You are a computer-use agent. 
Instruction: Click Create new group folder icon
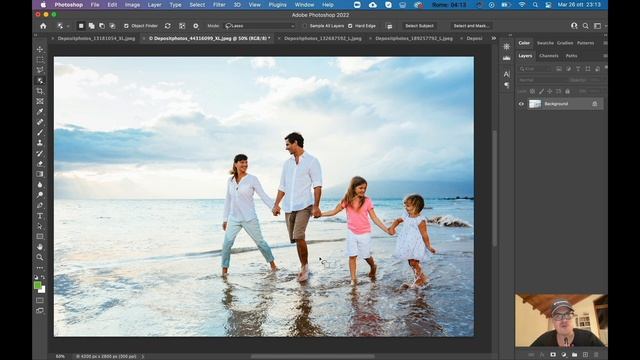574,355
